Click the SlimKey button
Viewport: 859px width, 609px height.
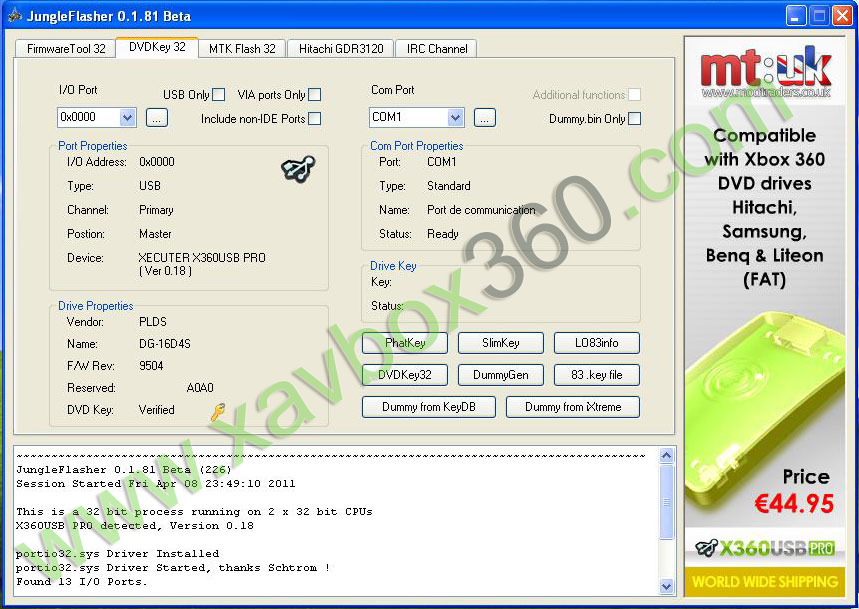501,343
